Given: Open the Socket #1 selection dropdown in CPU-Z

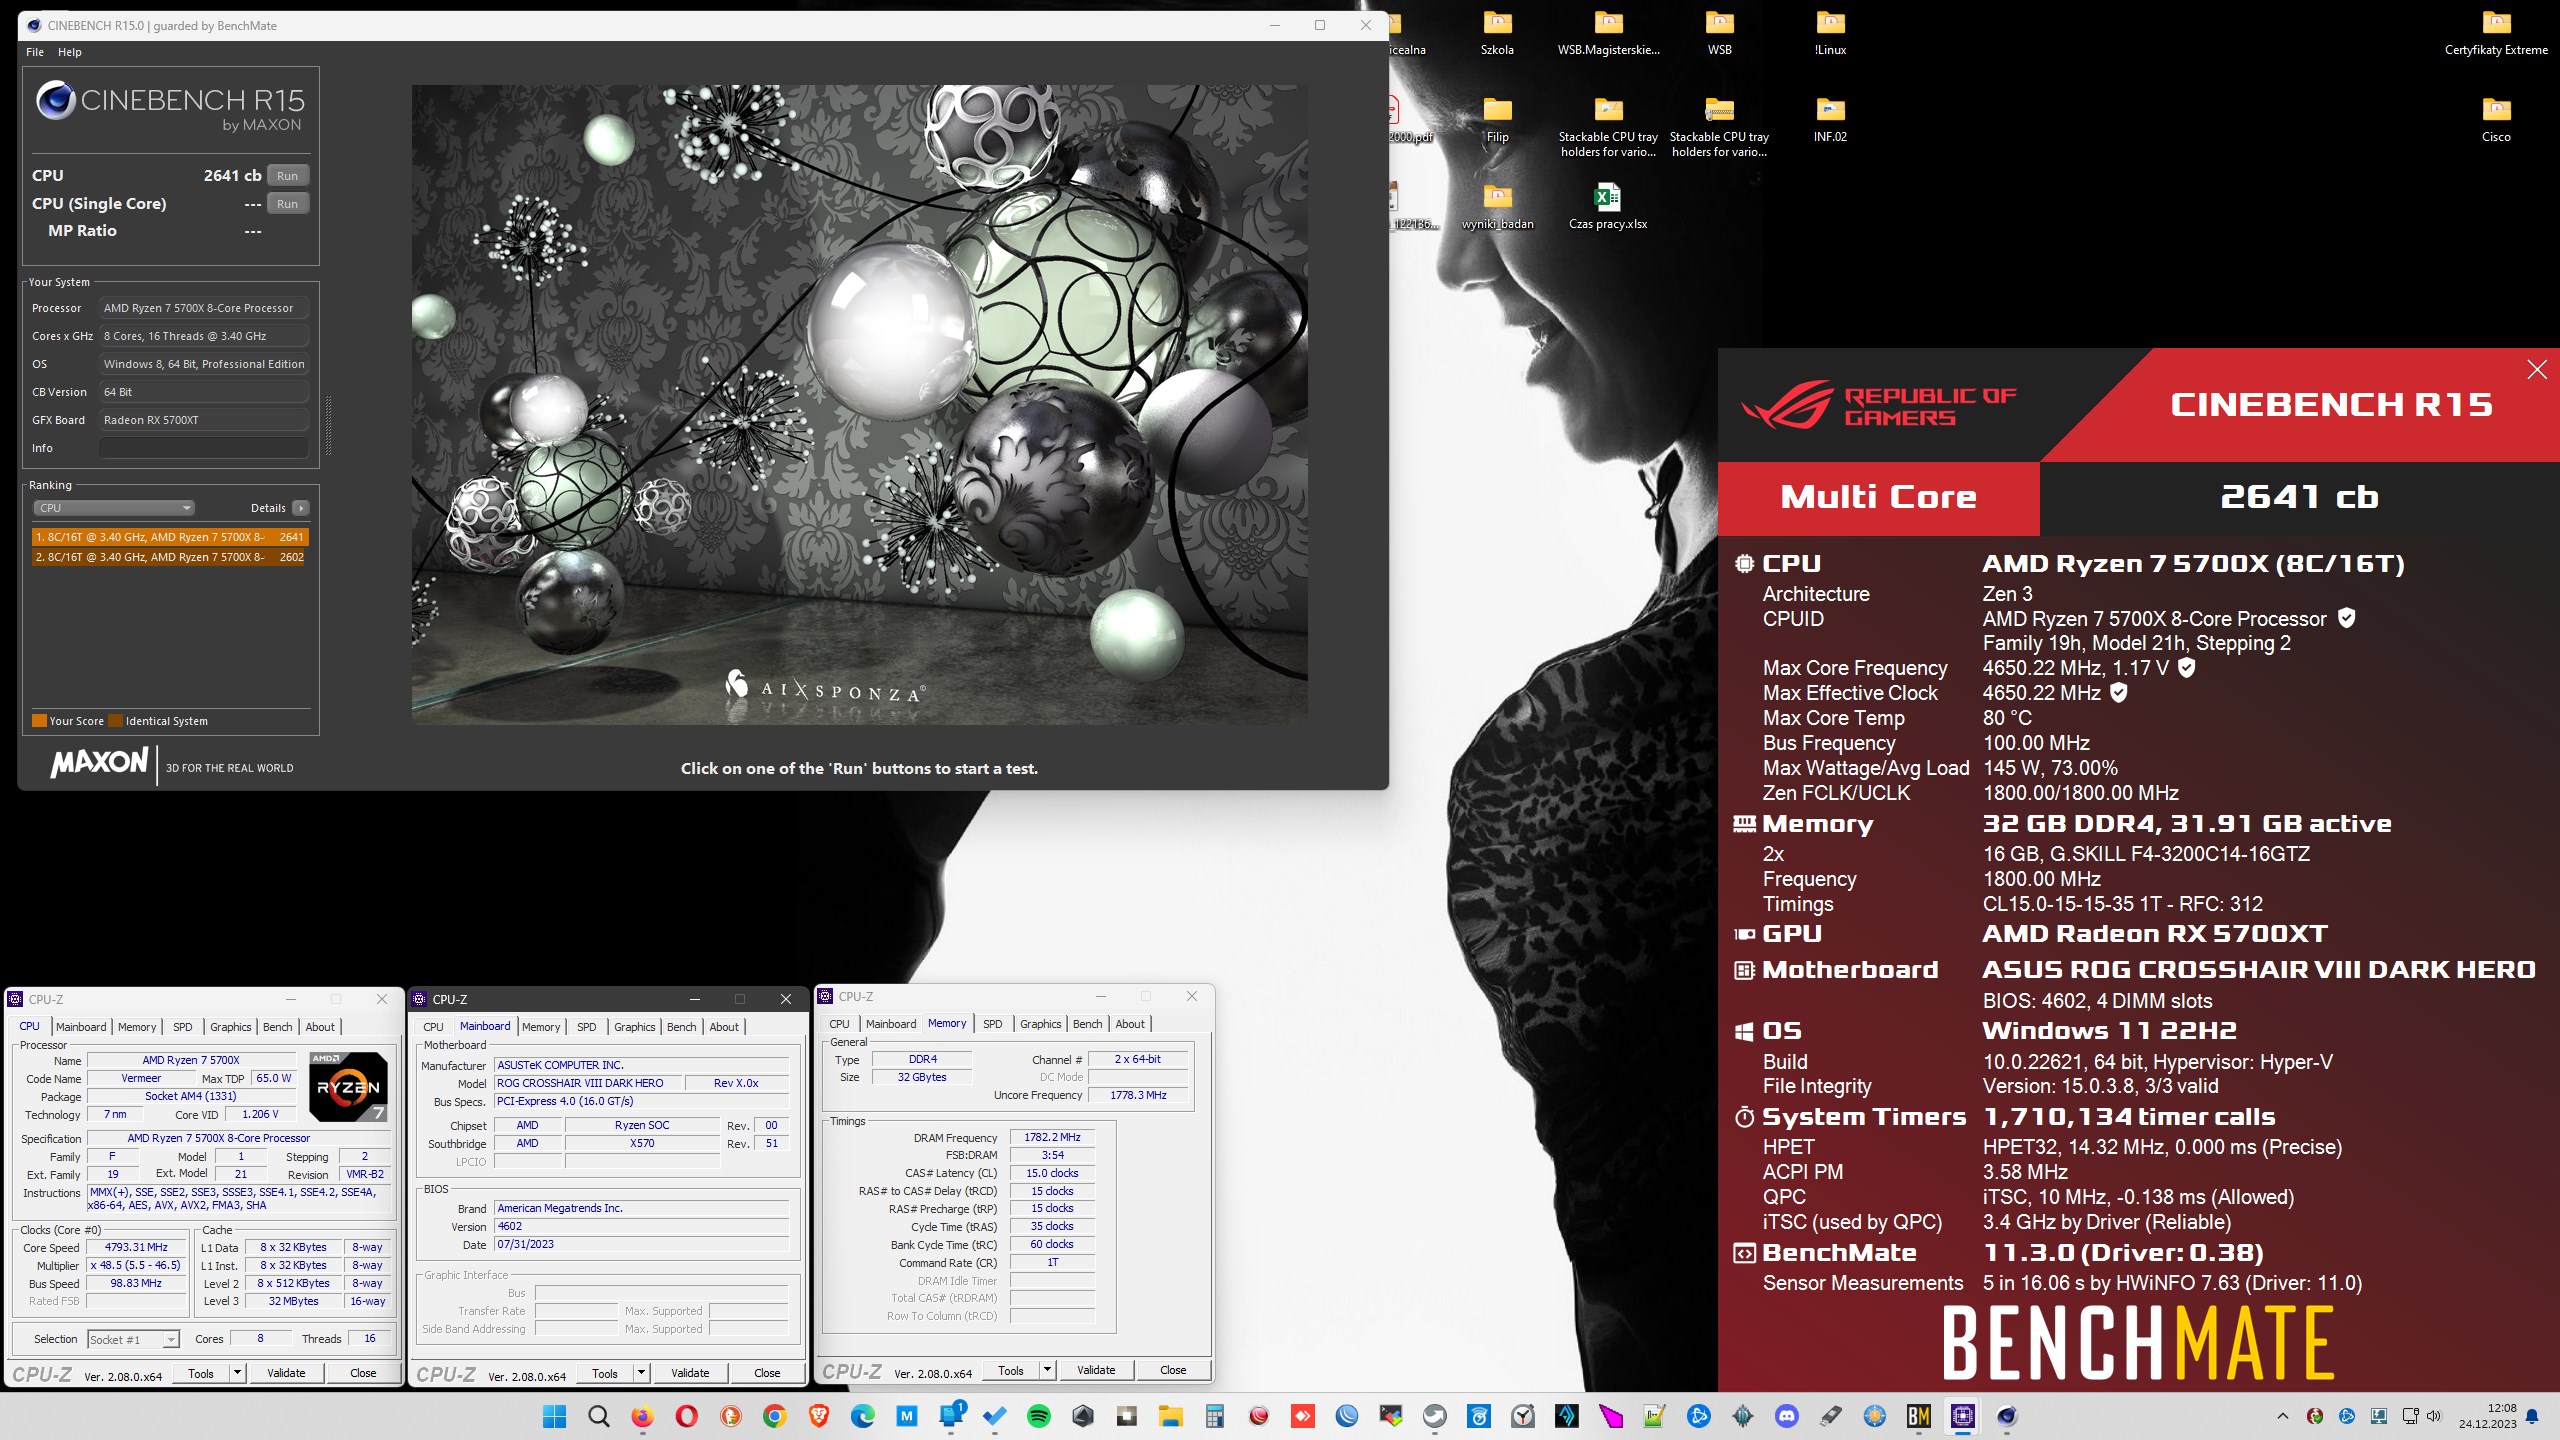Looking at the screenshot, I should [x=133, y=1339].
